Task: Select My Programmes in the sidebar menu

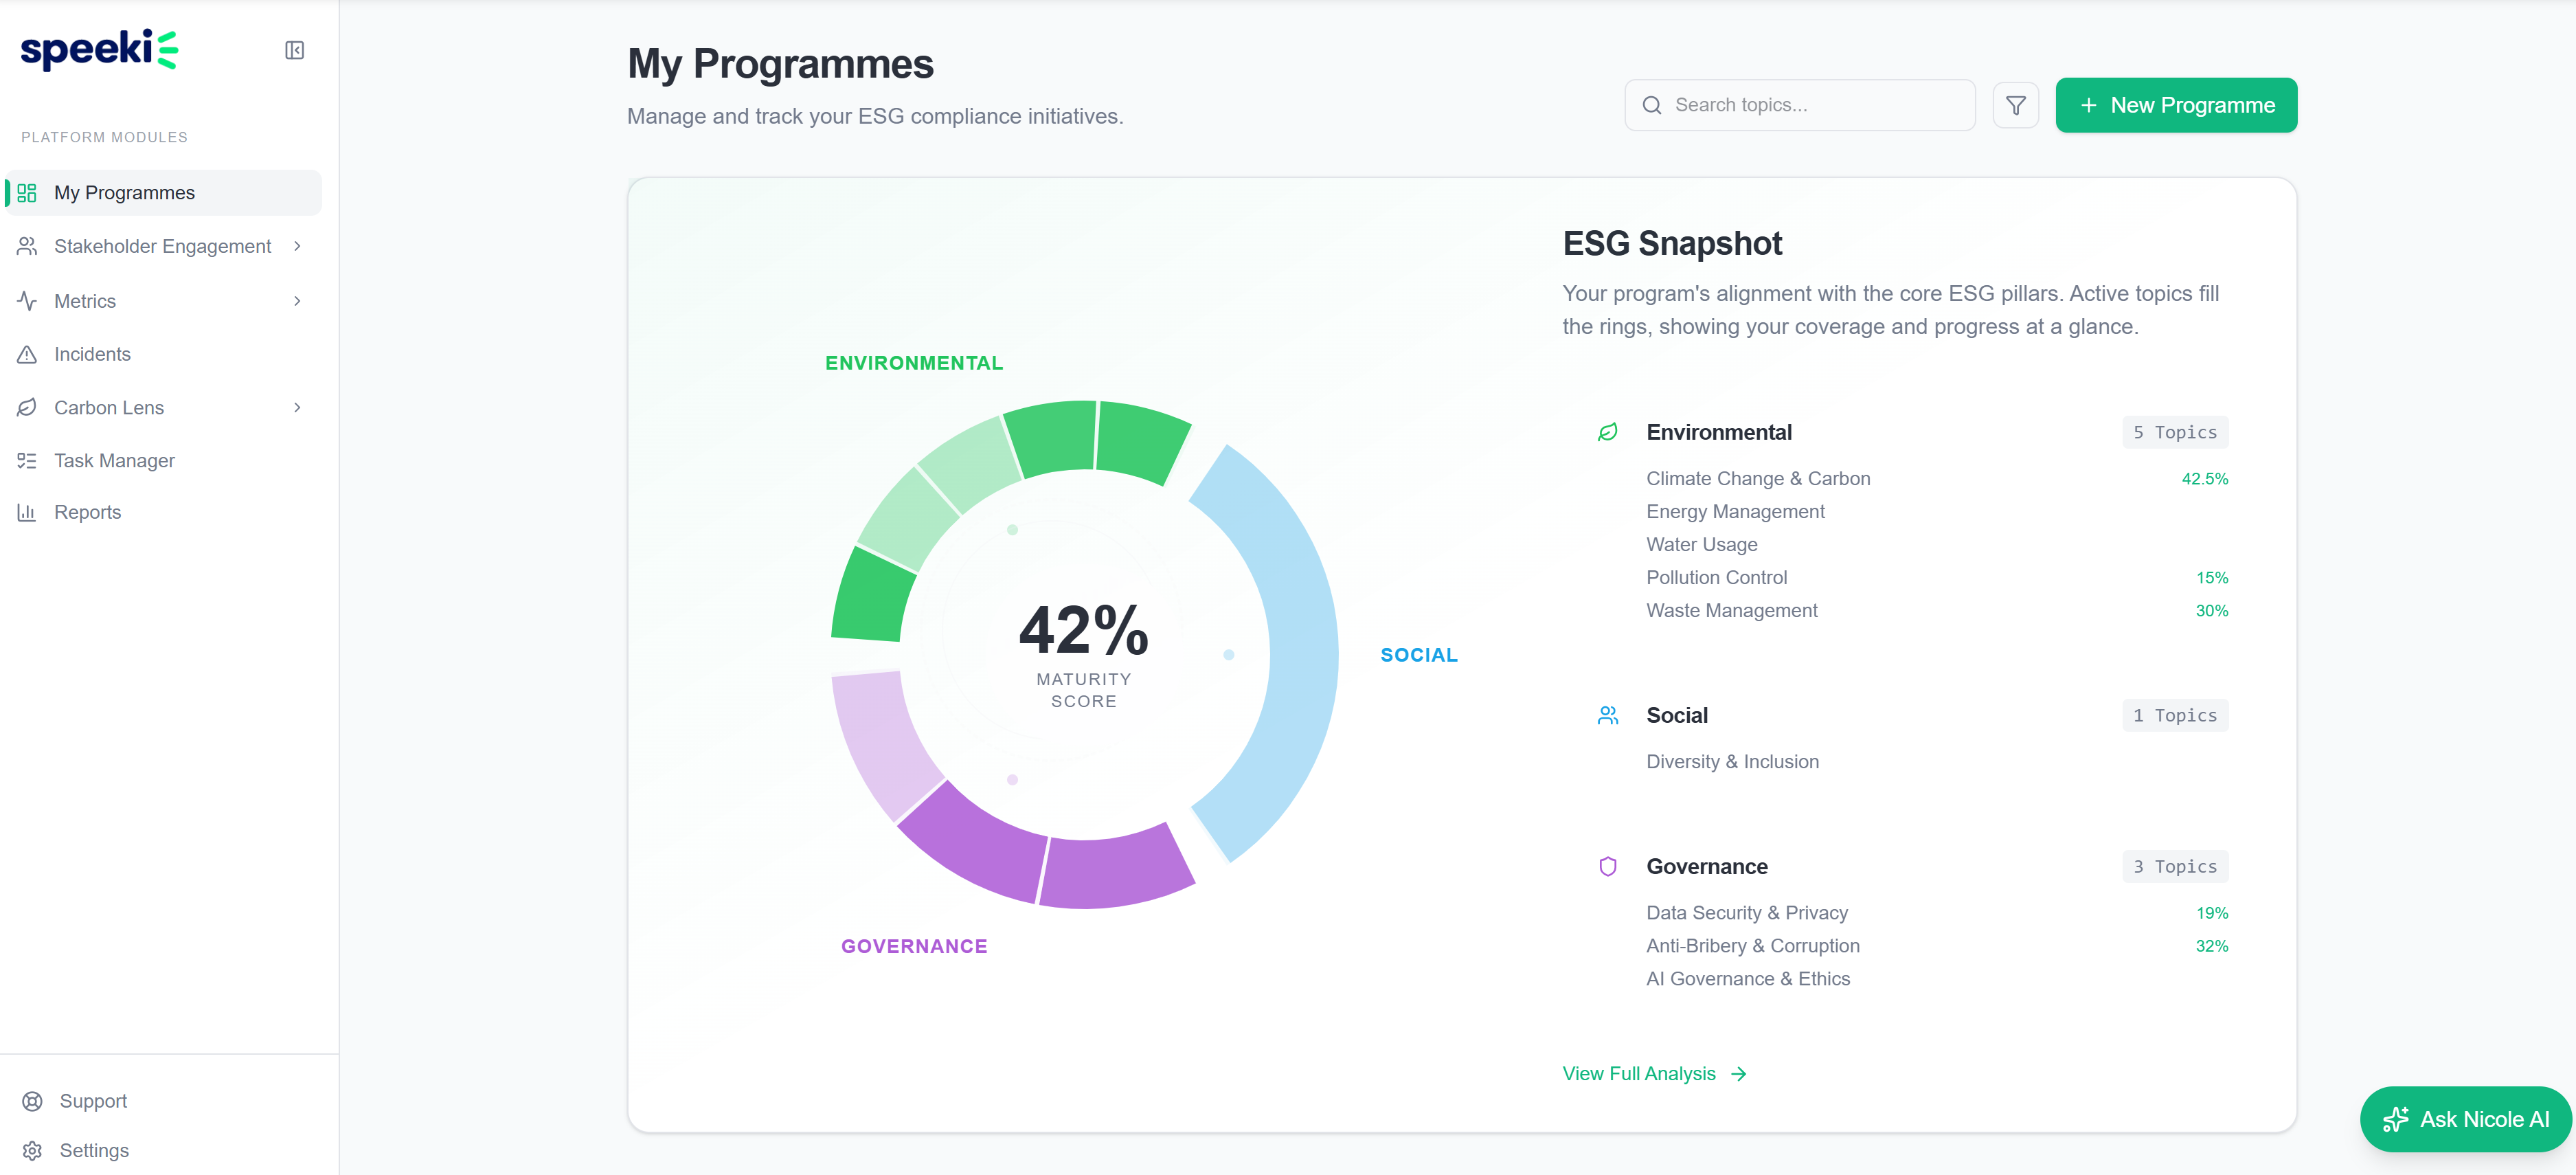Action: pos(124,193)
